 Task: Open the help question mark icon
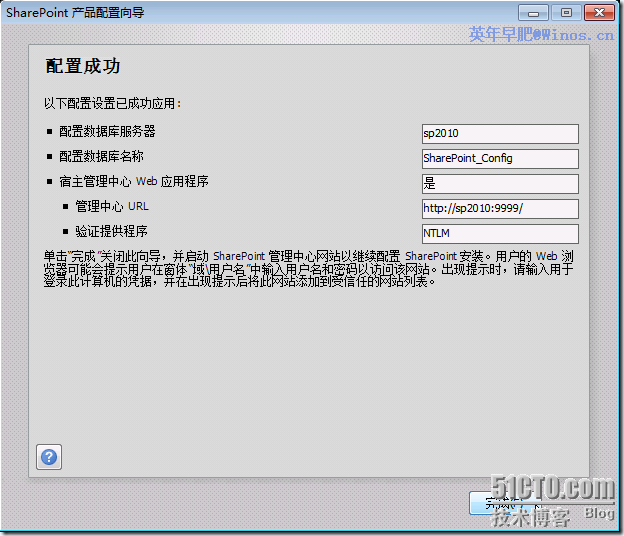(49, 457)
